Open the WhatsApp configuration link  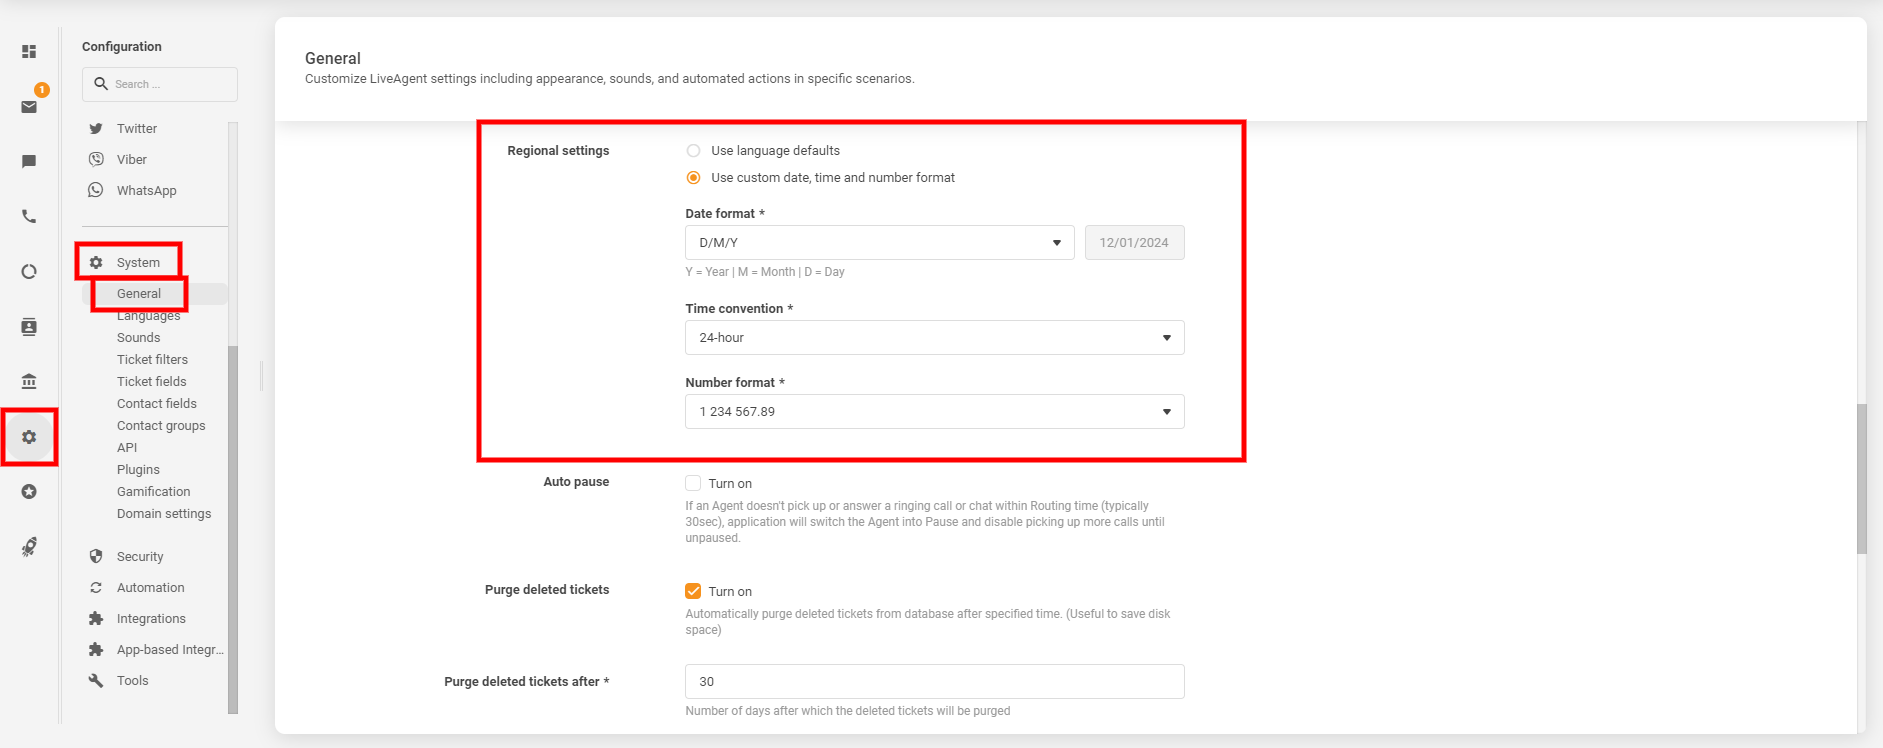146,191
